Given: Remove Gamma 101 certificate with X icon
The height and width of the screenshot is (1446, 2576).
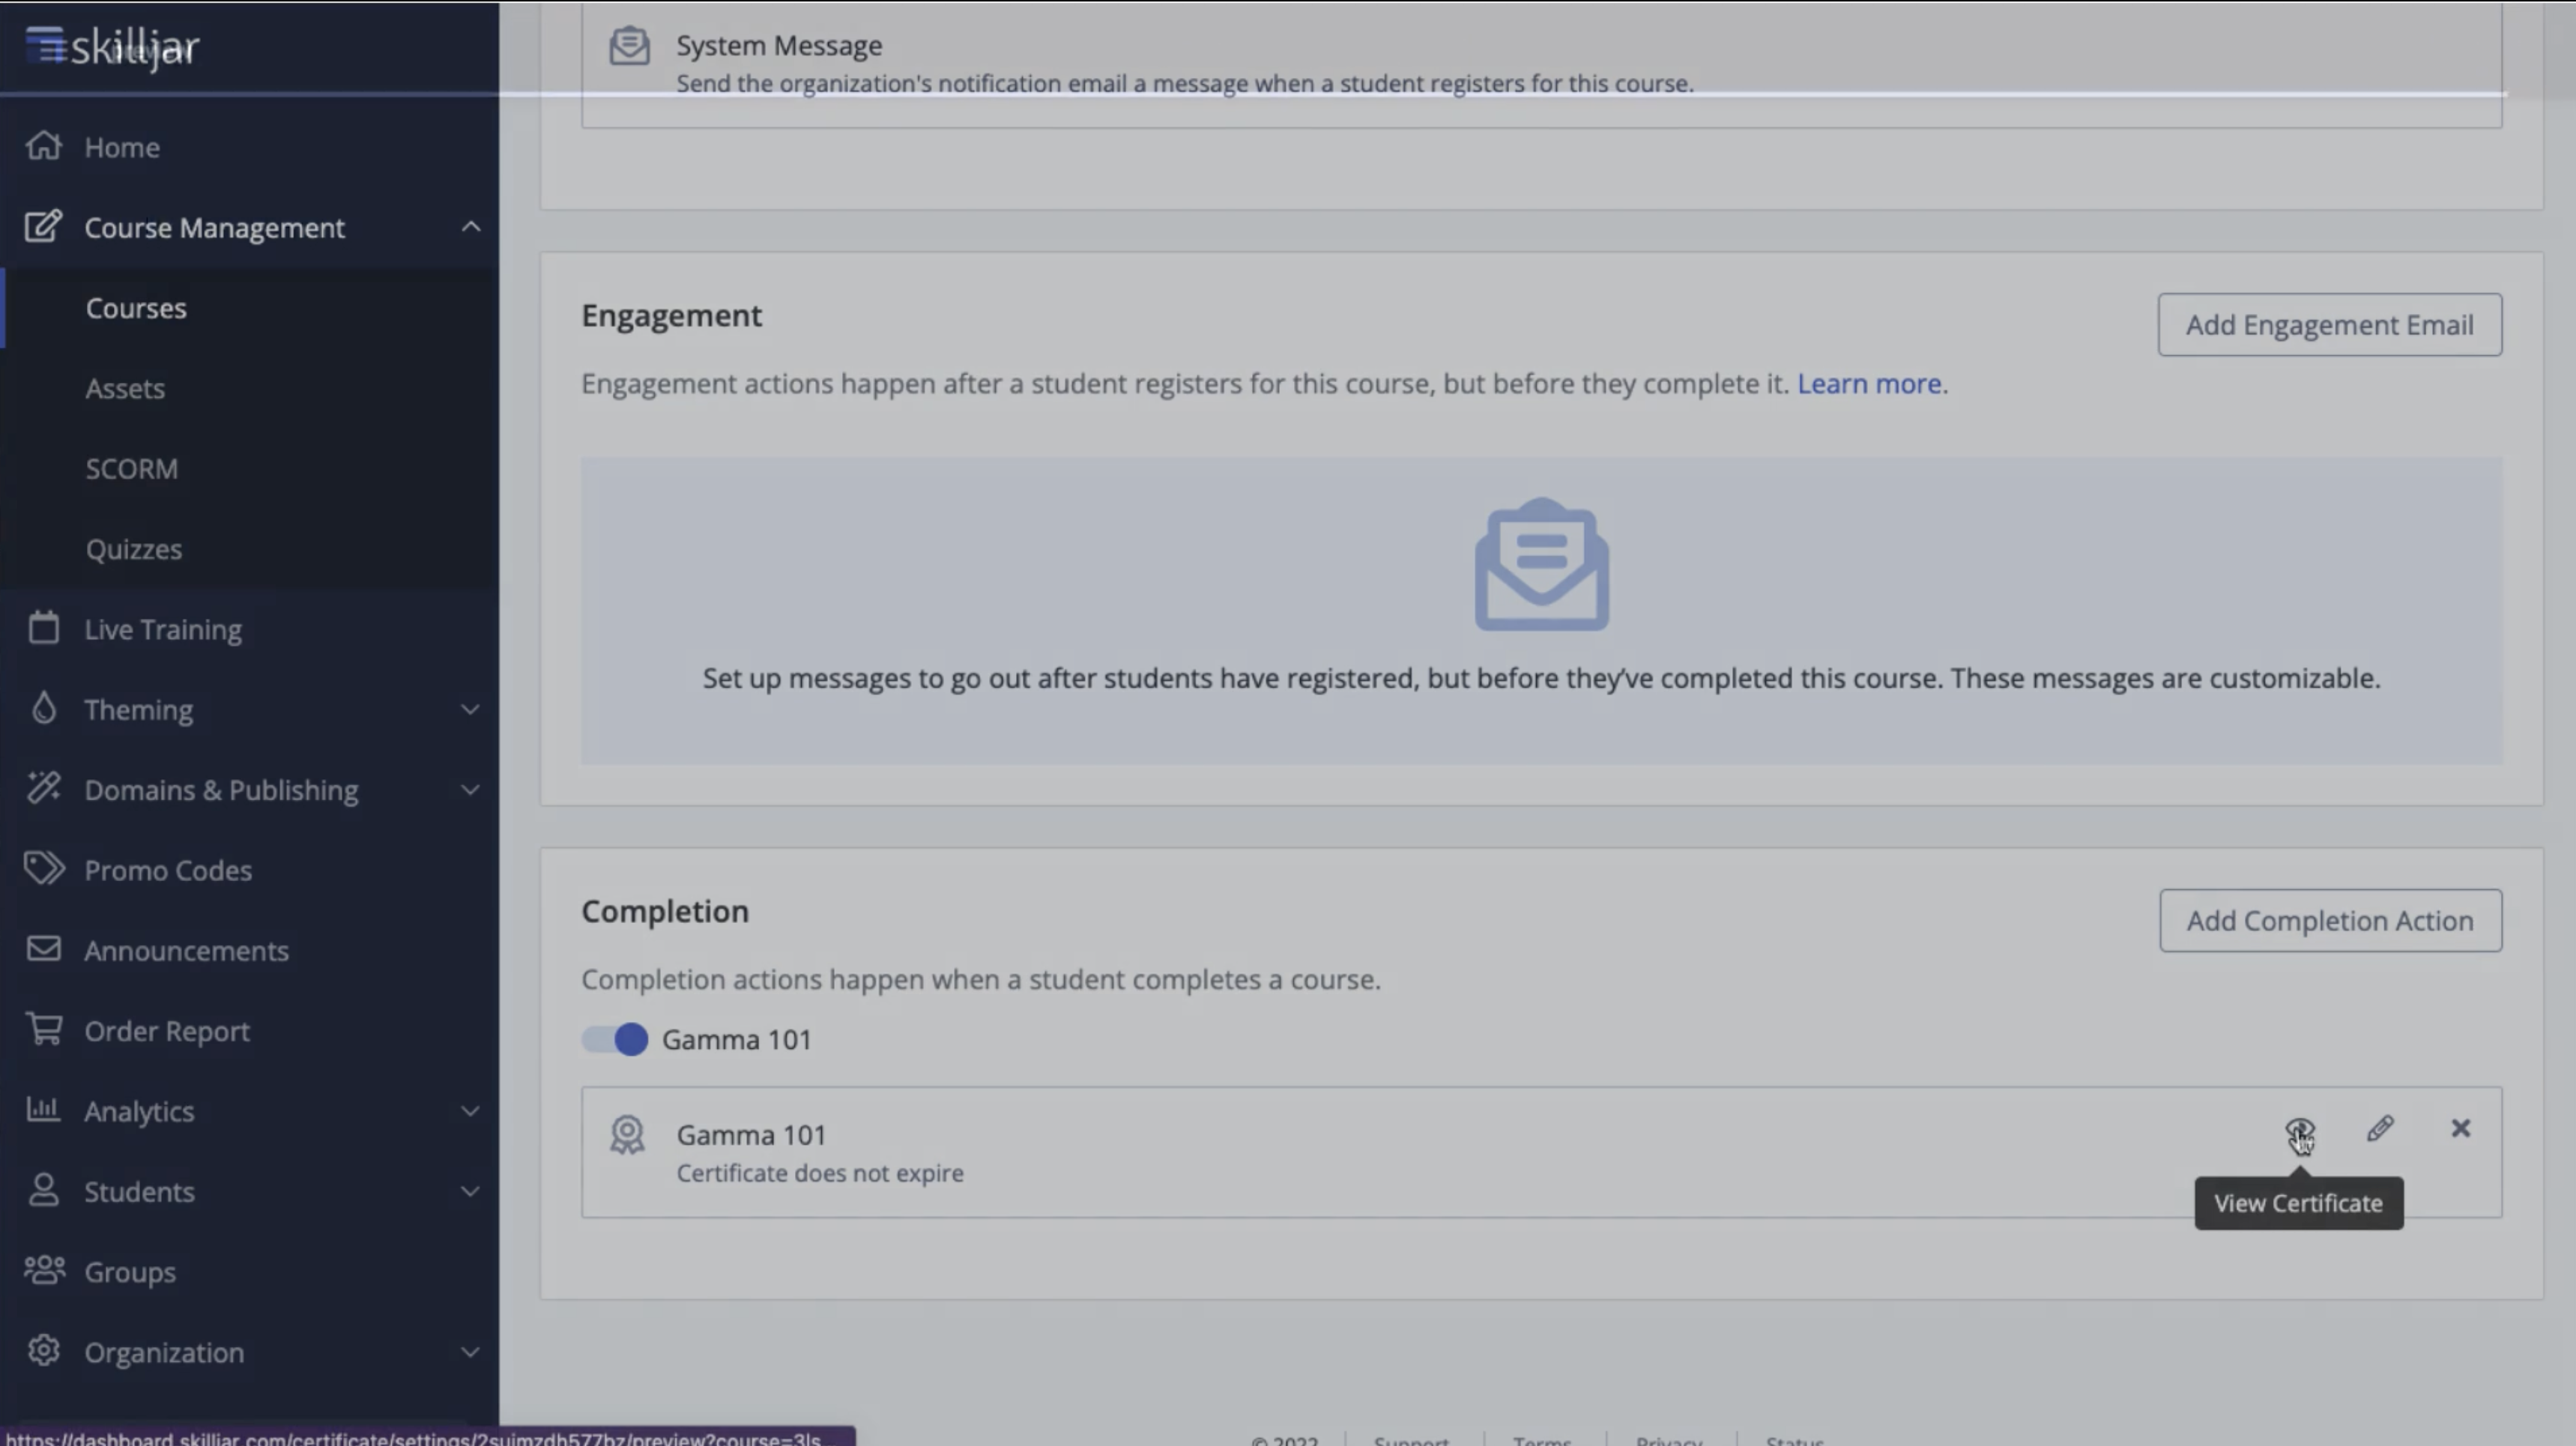Looking at the screenshot, I should point(2461,1129).
